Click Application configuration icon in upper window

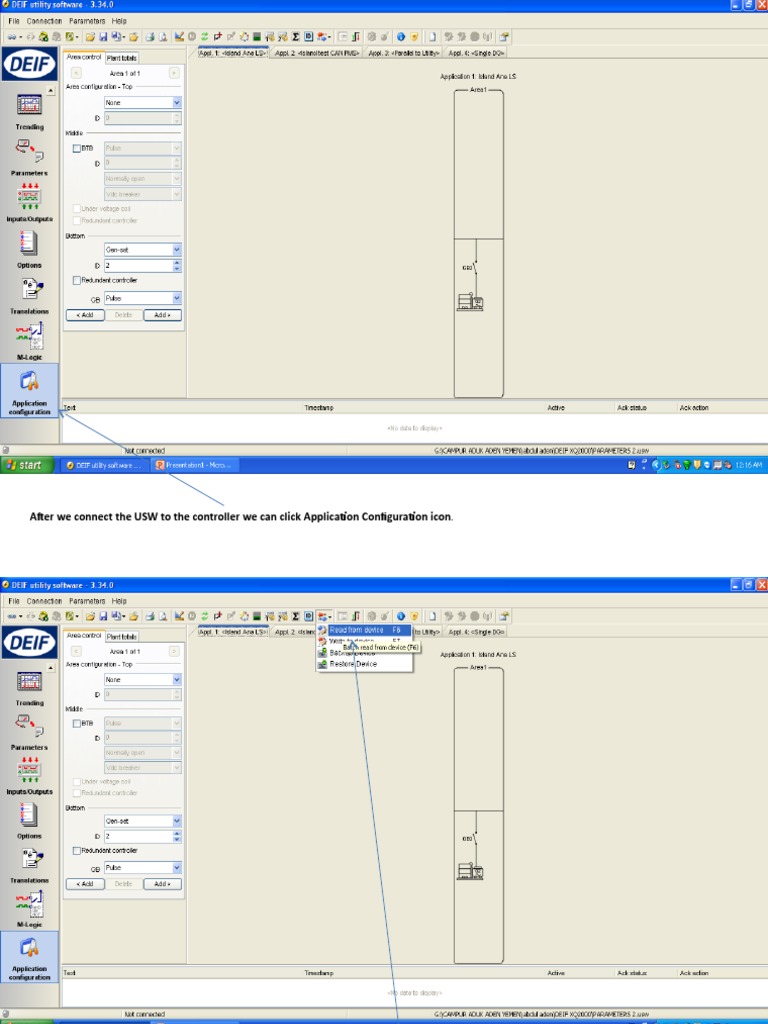click(29, 392)
